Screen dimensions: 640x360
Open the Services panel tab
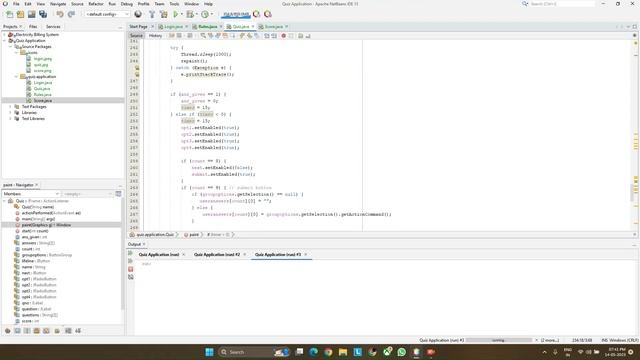point(53,27)
